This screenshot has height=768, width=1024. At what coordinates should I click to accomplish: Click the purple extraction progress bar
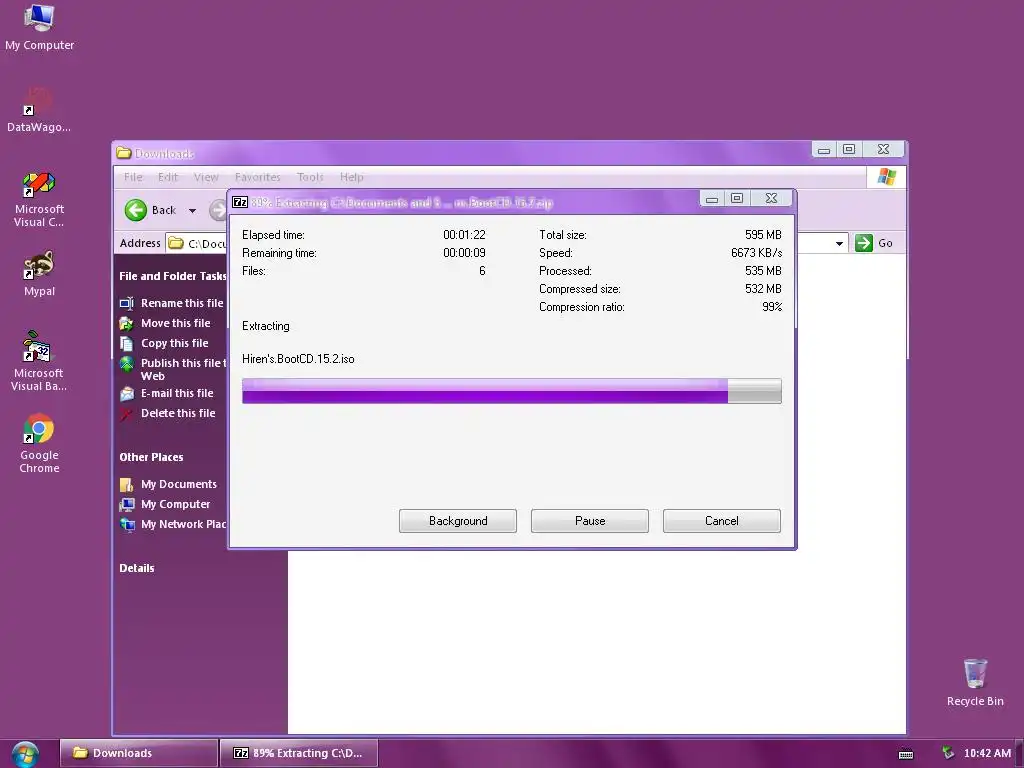pyautogui.click(x=511, y=391)
